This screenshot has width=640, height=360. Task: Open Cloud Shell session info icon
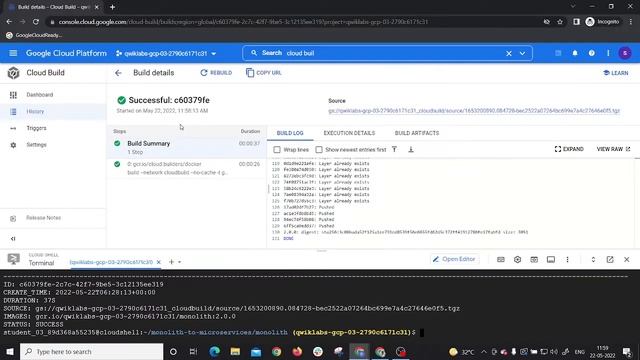(x=551, y=260)
